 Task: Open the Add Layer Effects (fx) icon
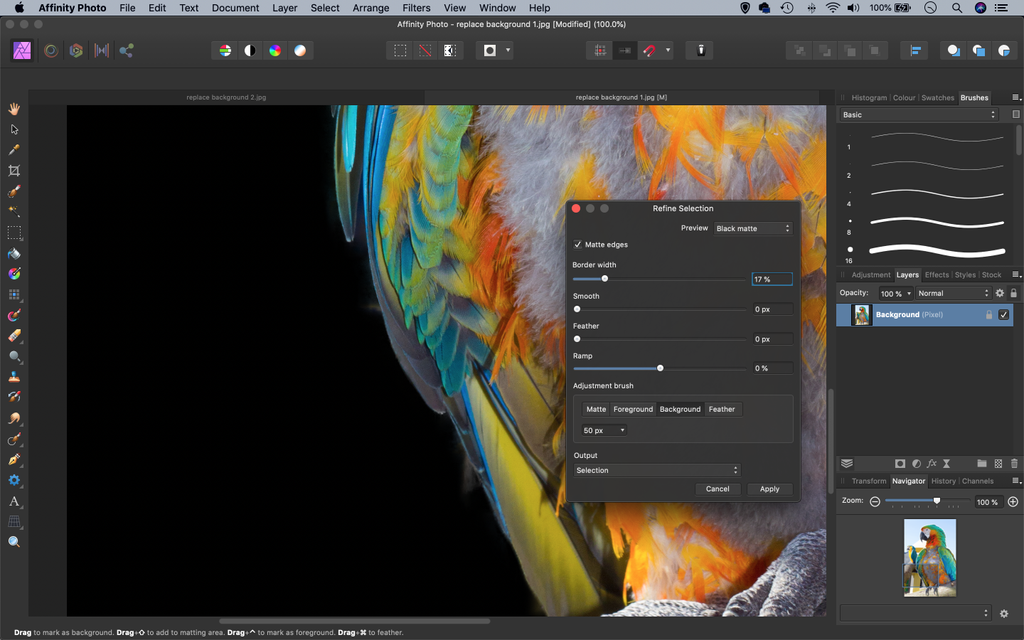click(x=933, y=463)
